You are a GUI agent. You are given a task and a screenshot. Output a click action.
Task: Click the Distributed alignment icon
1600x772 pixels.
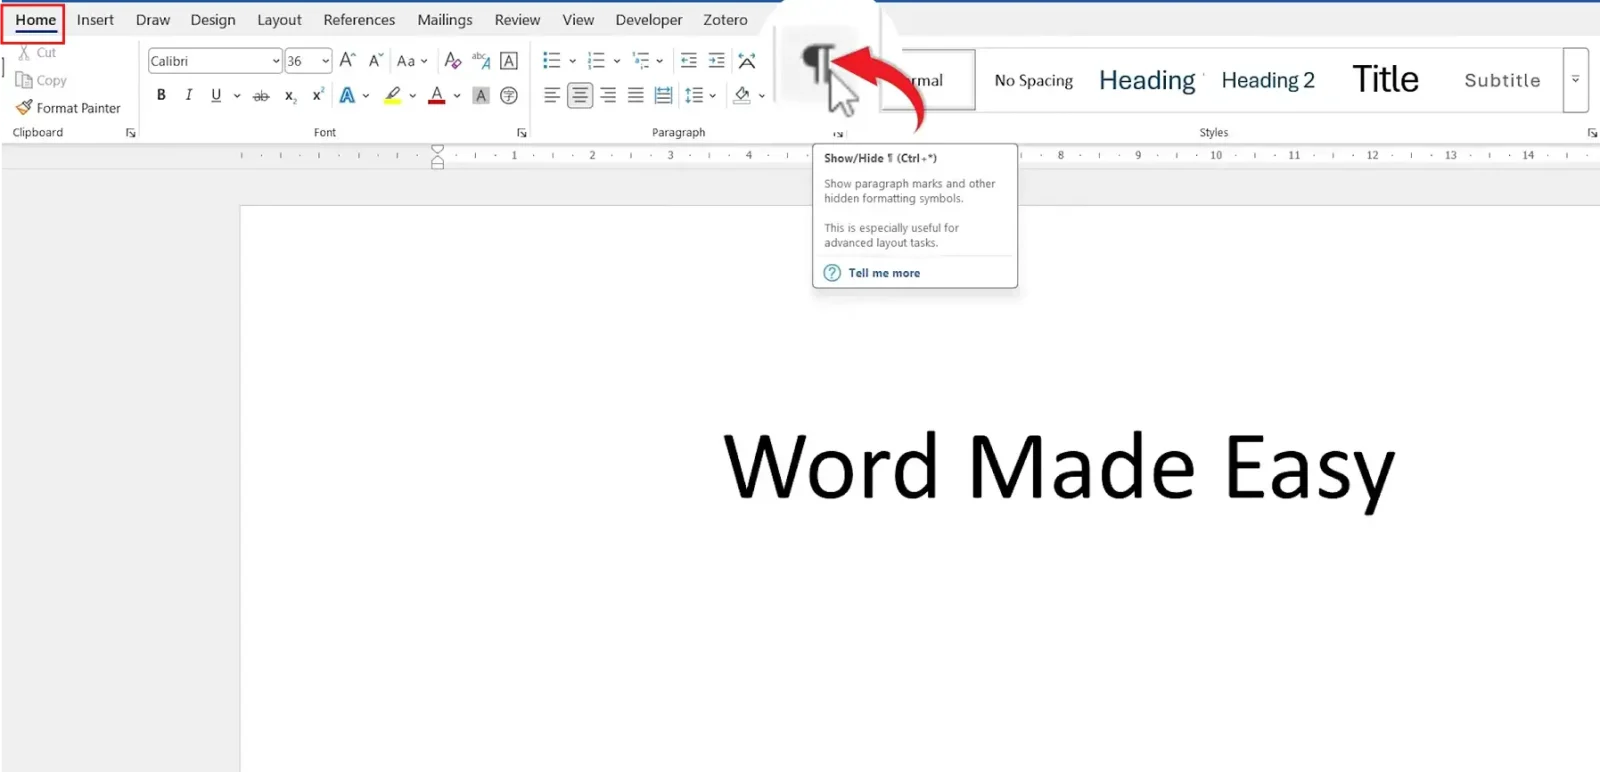tap(663, 96)
